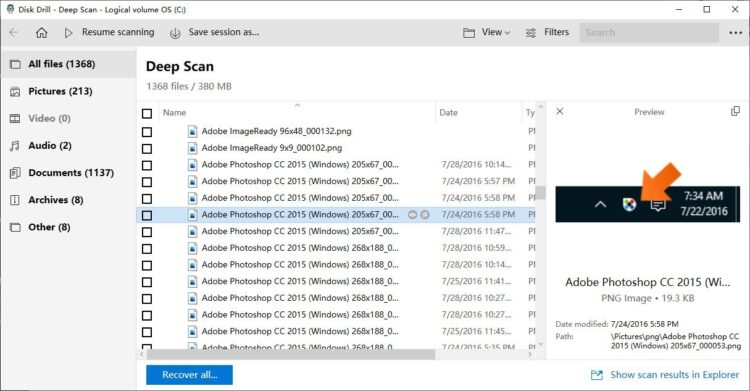Click date 7/28/2016 11:47 cell
The width and height of the screenshot is (750, 391).
476,231
